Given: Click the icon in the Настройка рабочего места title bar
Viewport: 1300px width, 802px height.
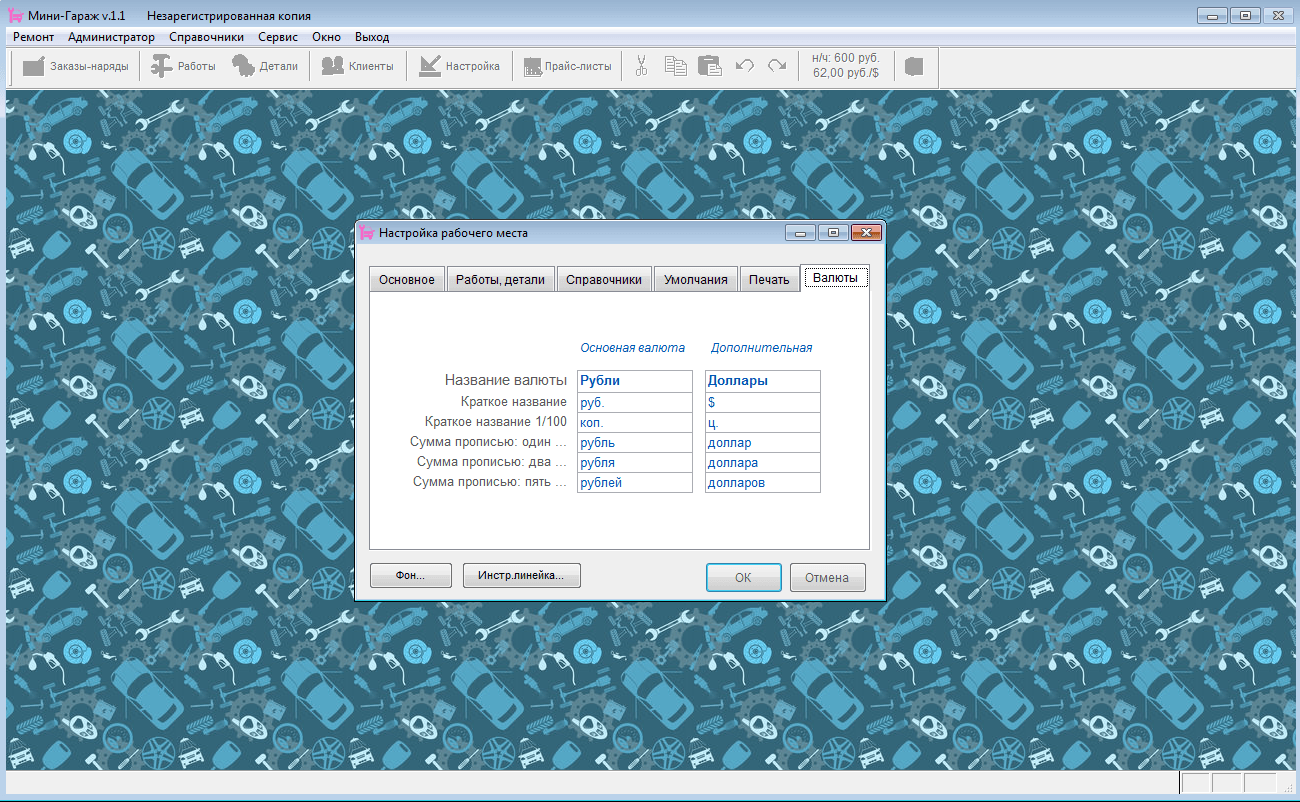Looking at the screenshot, I should coord(368,233).
